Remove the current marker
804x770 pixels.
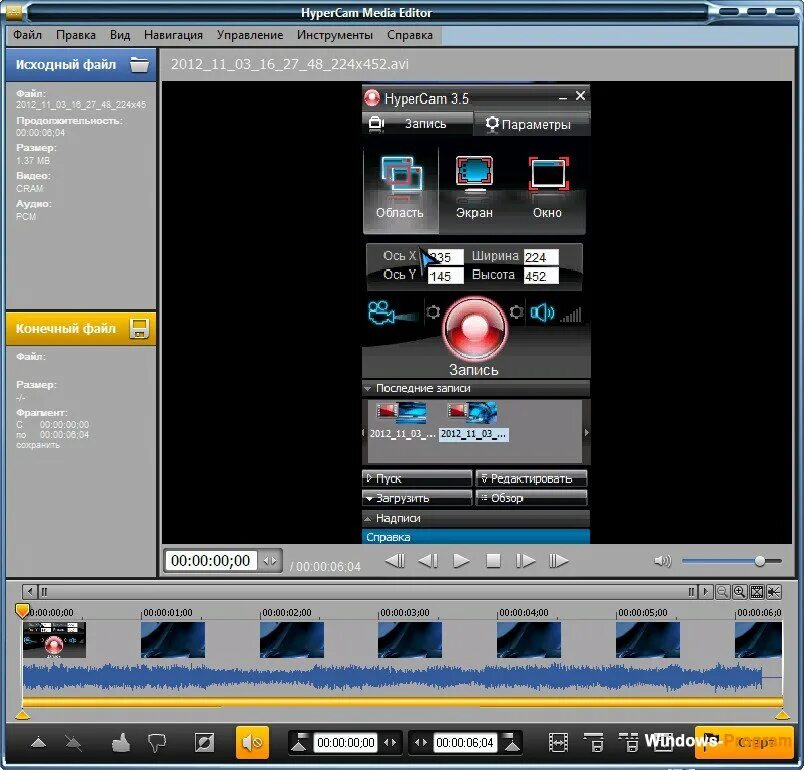tap(73, 742)
